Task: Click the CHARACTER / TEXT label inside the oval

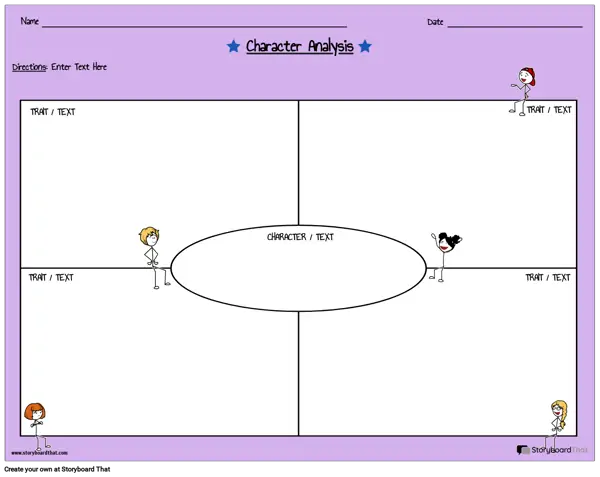Action: point(300,237)
